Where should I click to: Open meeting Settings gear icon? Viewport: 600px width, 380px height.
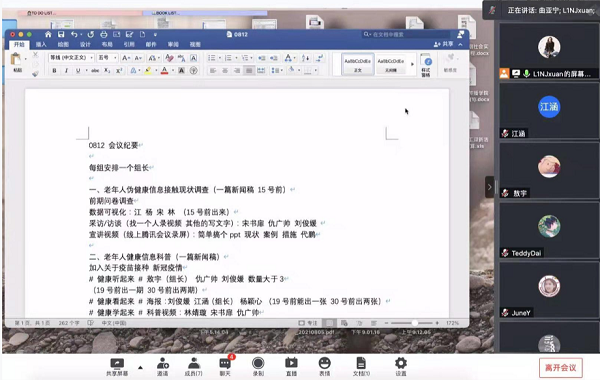(x=401, y=367)
